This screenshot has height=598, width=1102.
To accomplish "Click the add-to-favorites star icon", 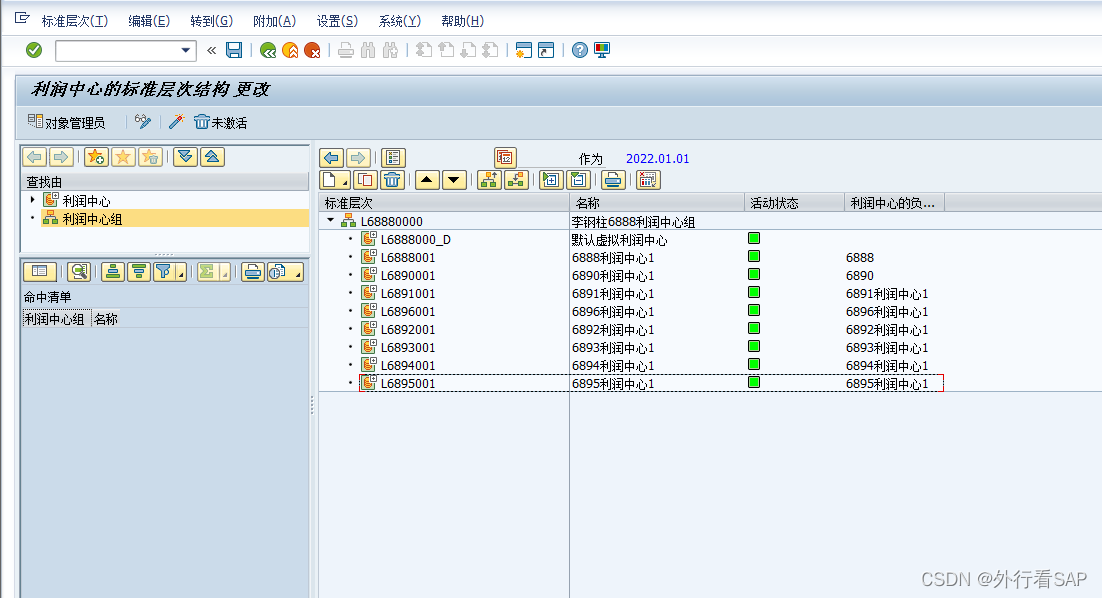I will click(96, 156).
